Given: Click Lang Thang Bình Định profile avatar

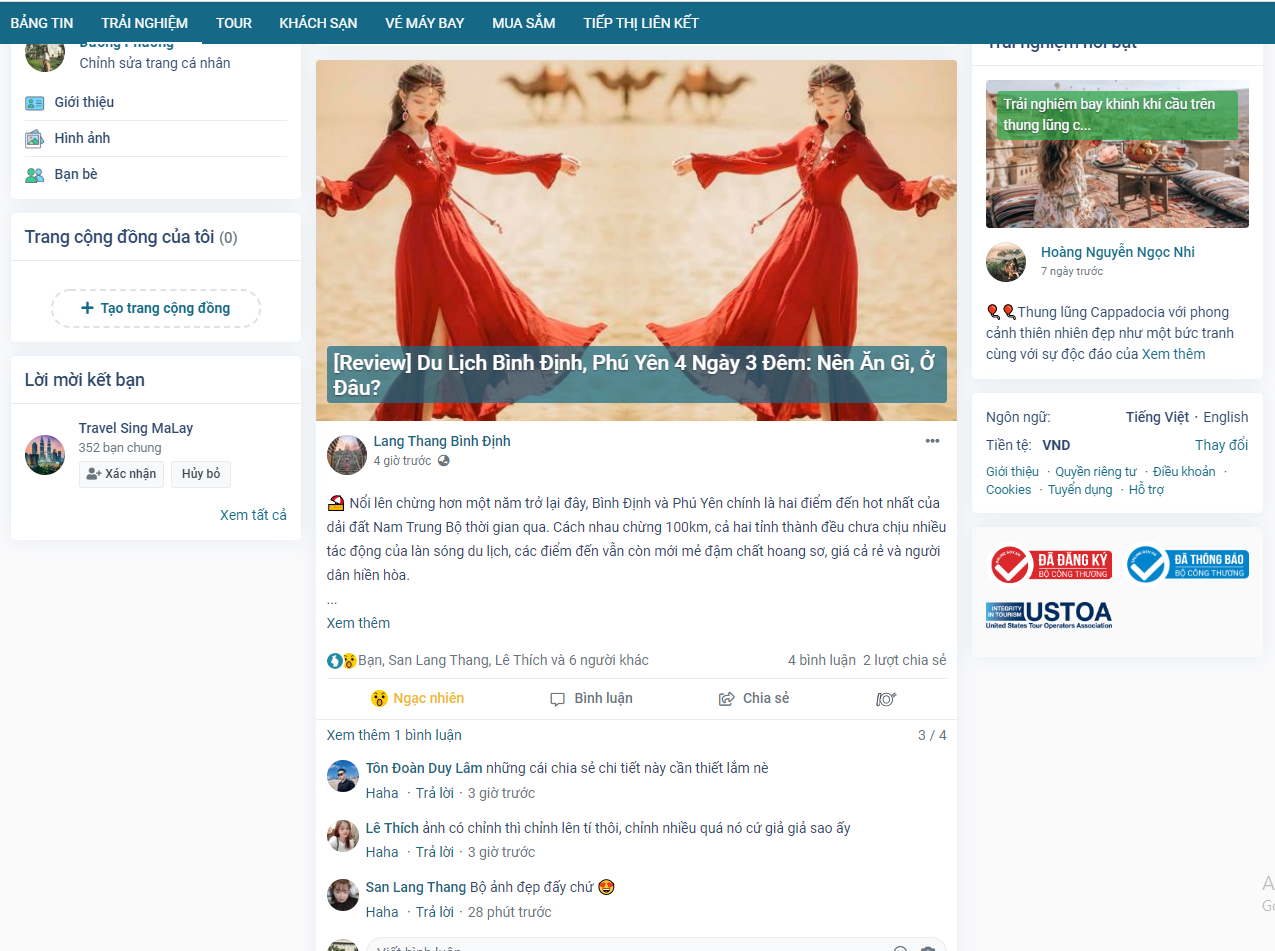Looking at the screenshot, I should point(346,455).
